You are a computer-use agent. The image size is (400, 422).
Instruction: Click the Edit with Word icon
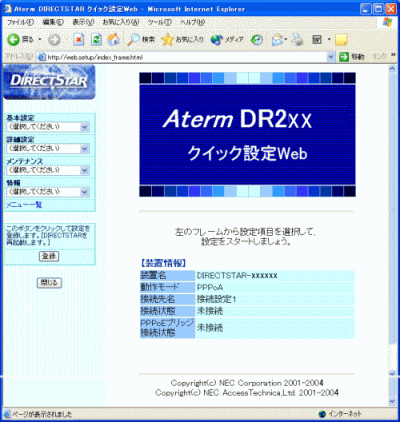[x=317, y=40]
